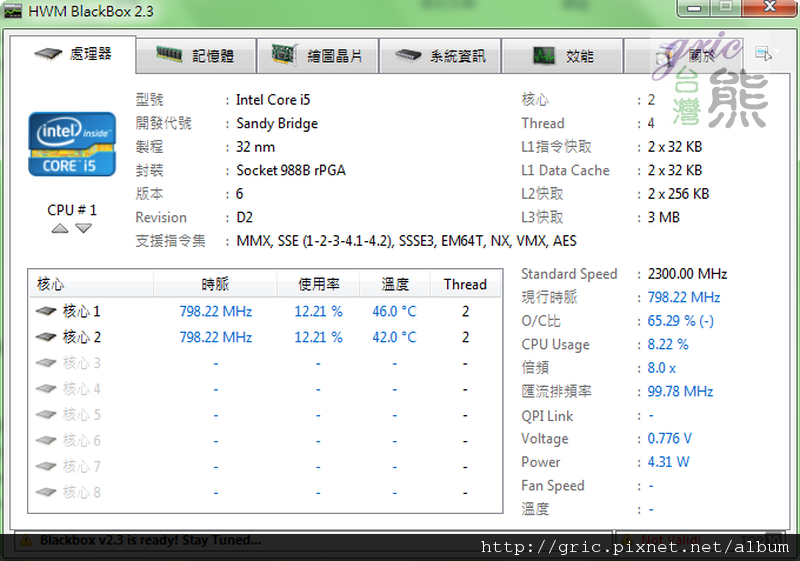Select the next CPU with the down arrow
Viewport: 800px width, 561px height.
point(84,228)
